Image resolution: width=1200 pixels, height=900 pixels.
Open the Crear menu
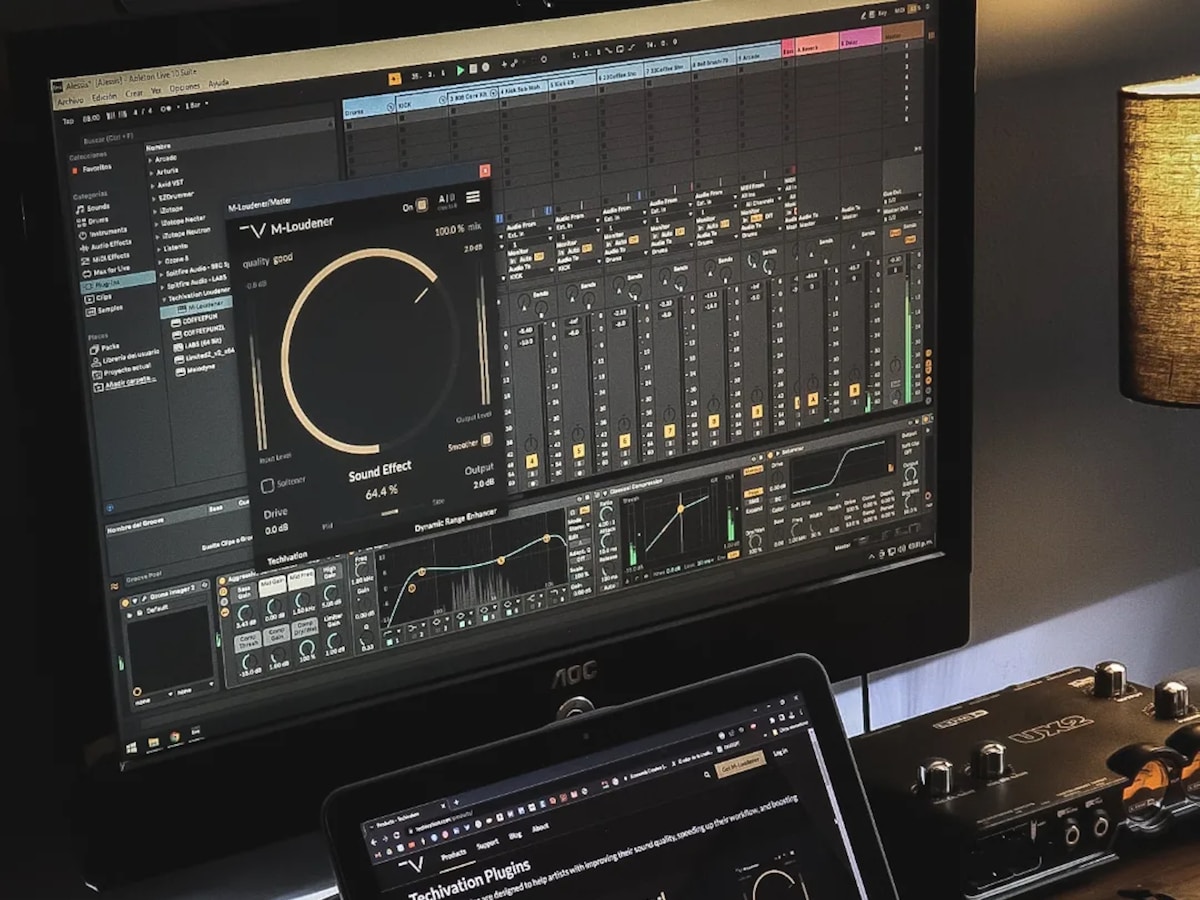(x=134, y=93)
